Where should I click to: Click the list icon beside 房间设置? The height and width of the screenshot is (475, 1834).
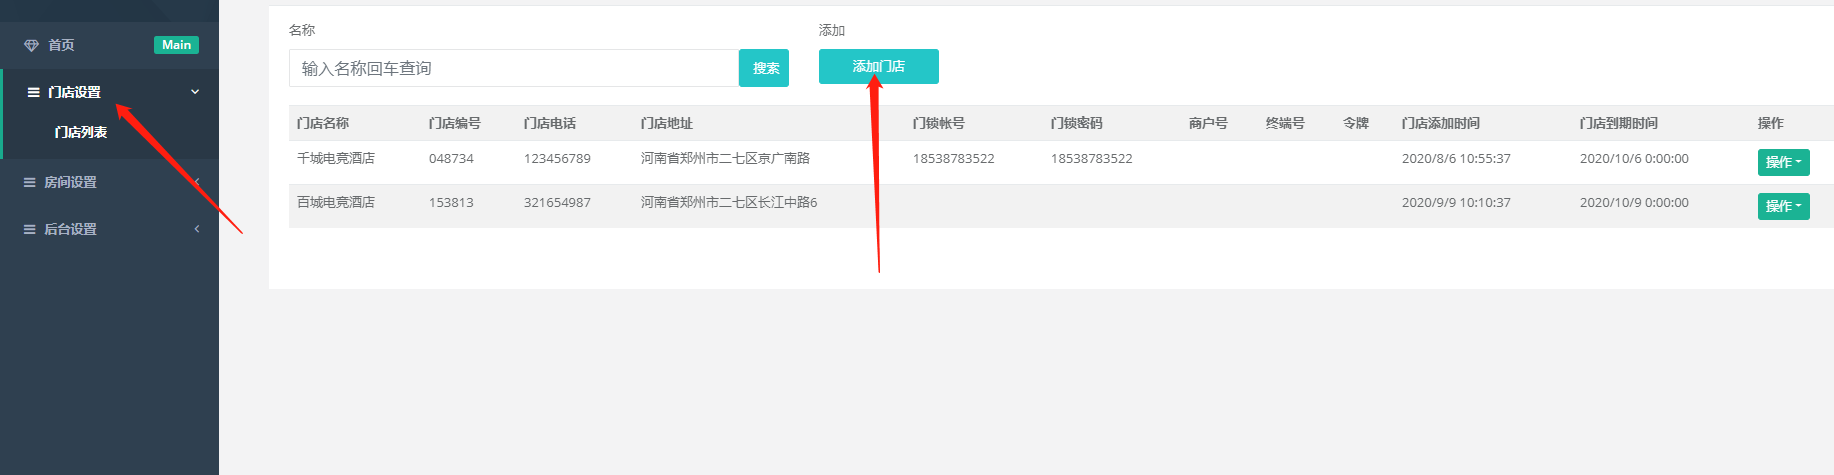coord(30,182)
